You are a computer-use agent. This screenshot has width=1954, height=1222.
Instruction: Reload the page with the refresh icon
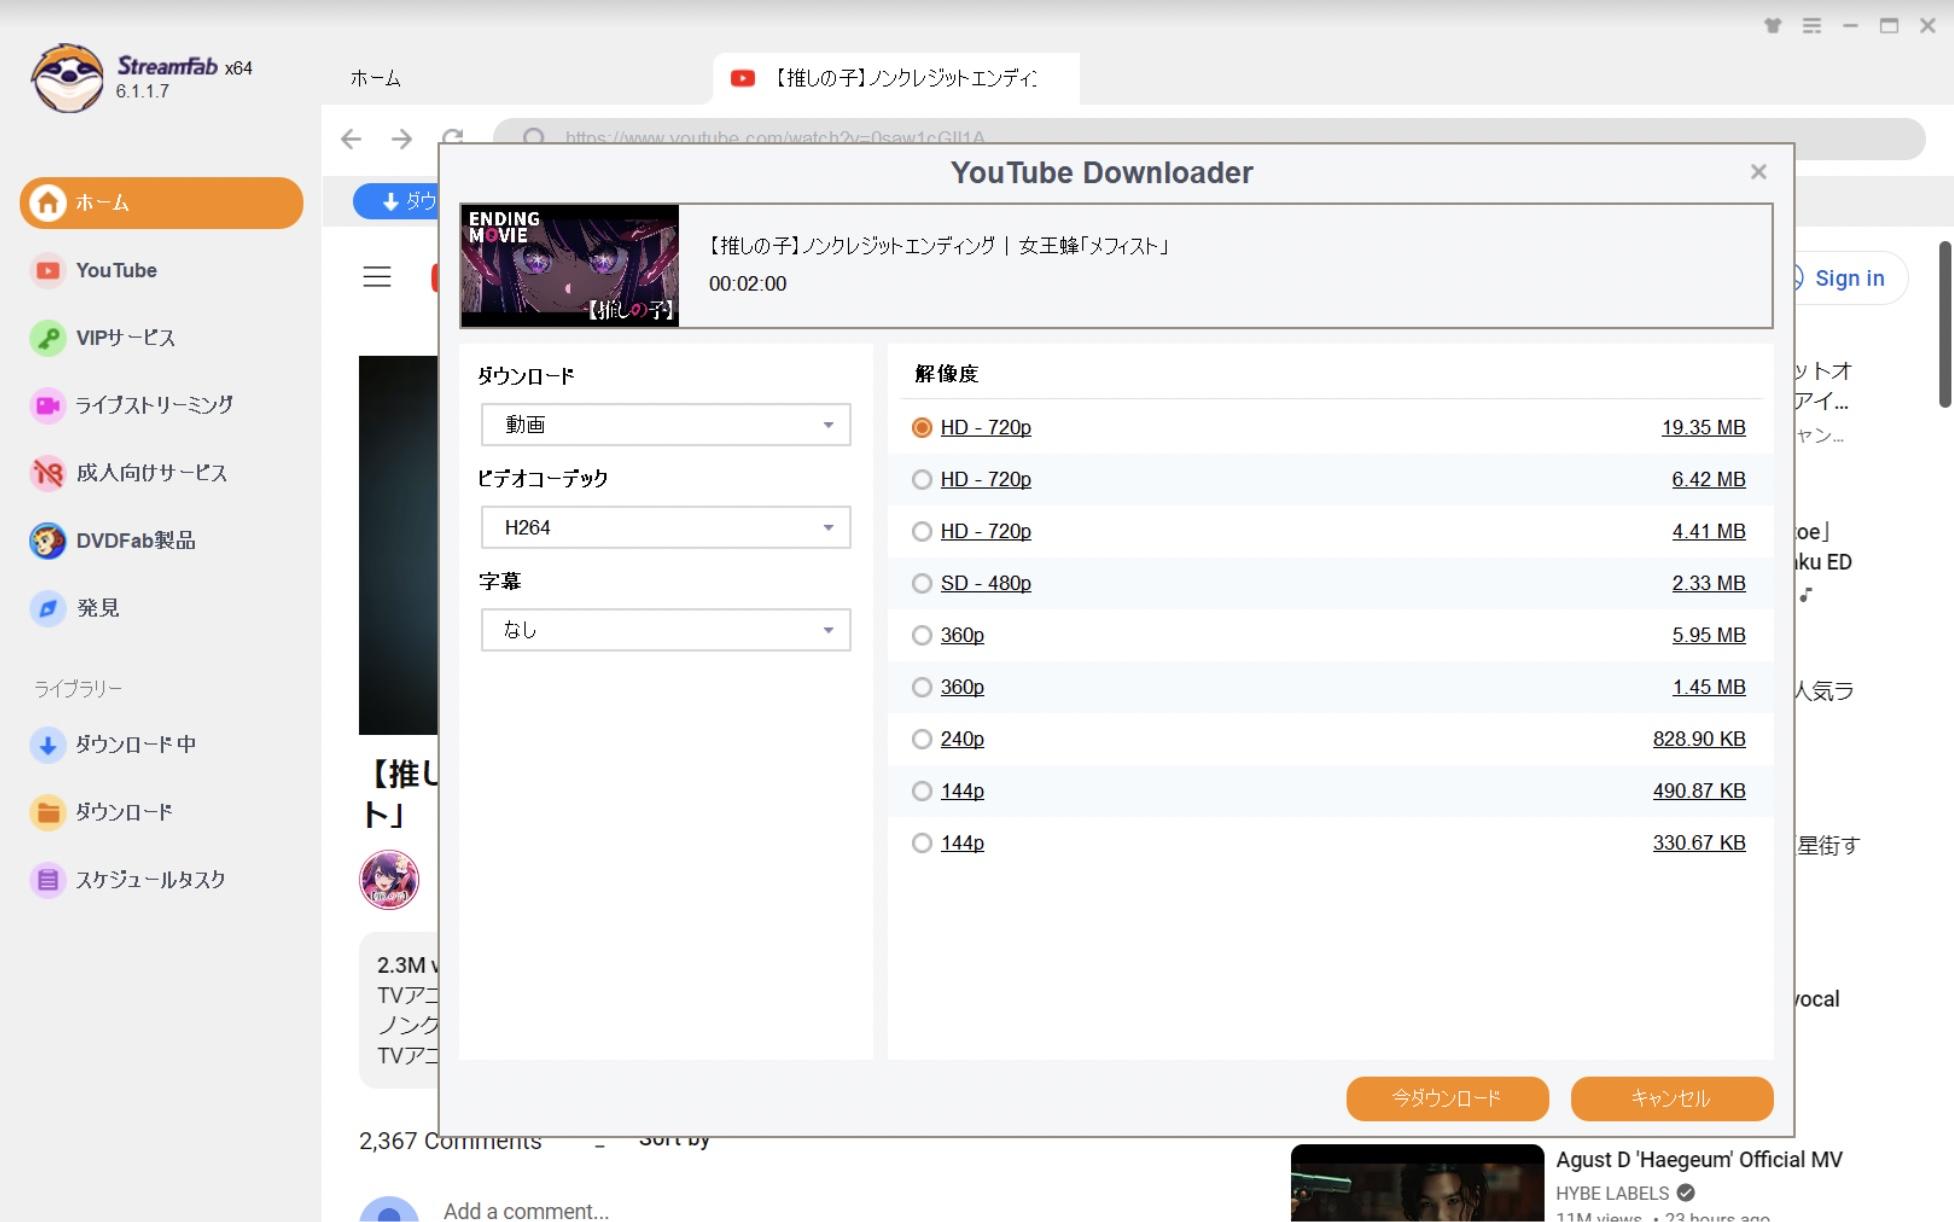(453, 137)
